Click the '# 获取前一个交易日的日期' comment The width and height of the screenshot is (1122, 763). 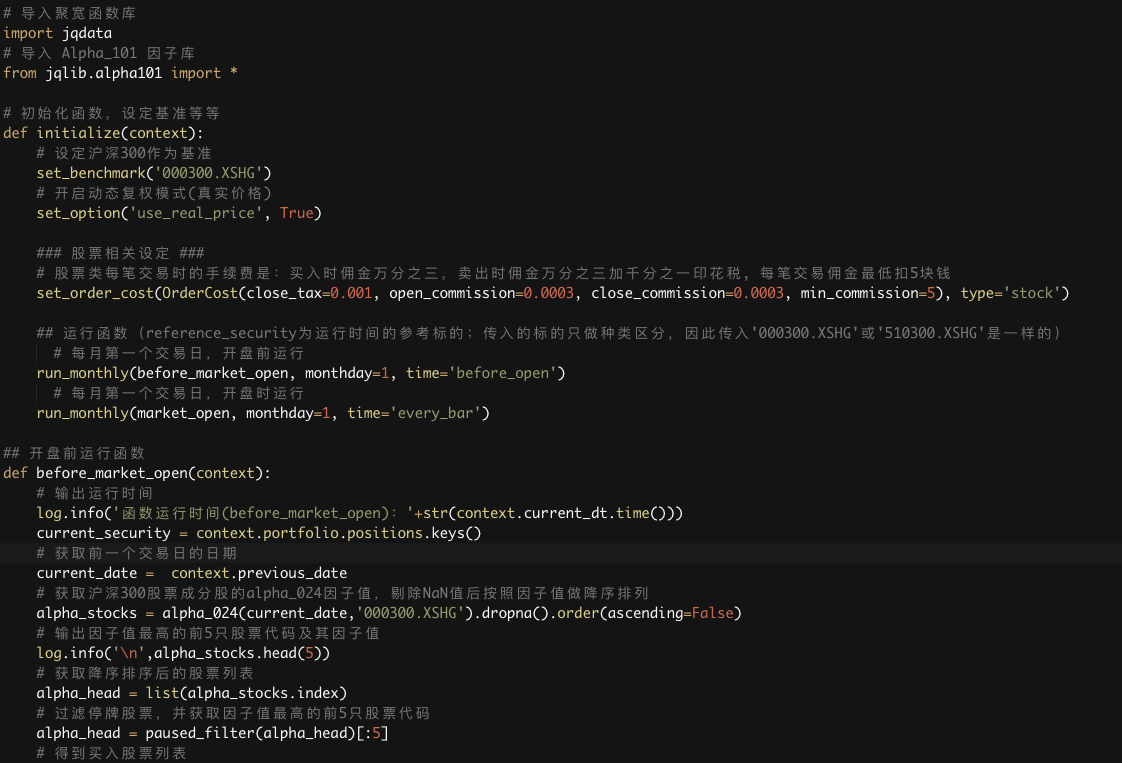pos(136,554)
